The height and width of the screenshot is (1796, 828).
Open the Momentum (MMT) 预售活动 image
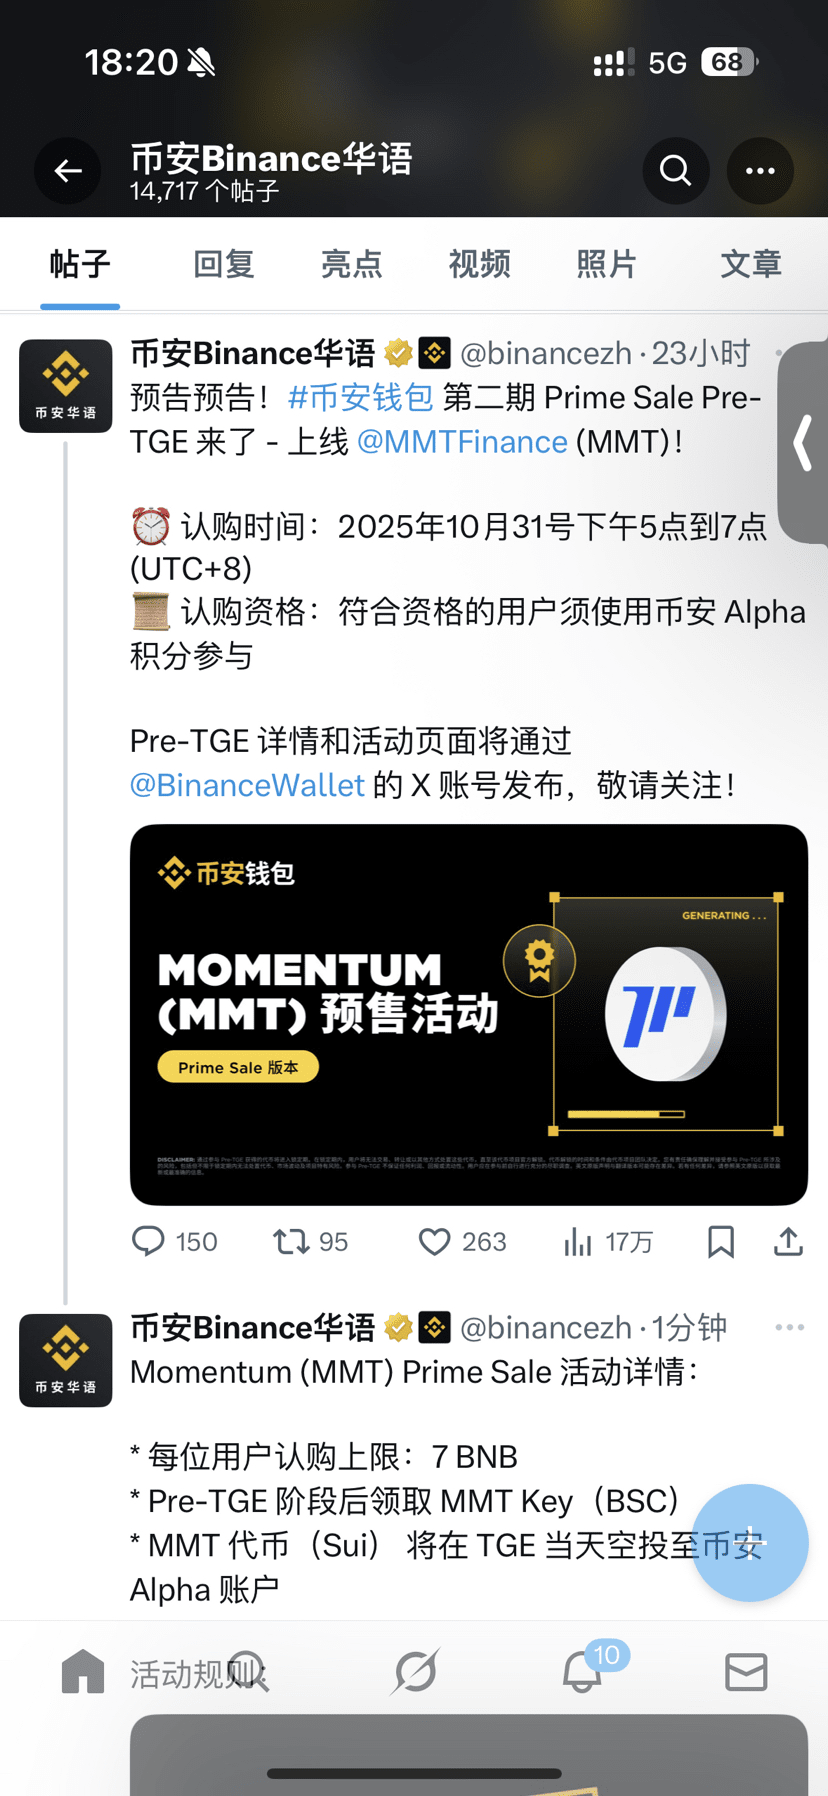[469, 1015]
